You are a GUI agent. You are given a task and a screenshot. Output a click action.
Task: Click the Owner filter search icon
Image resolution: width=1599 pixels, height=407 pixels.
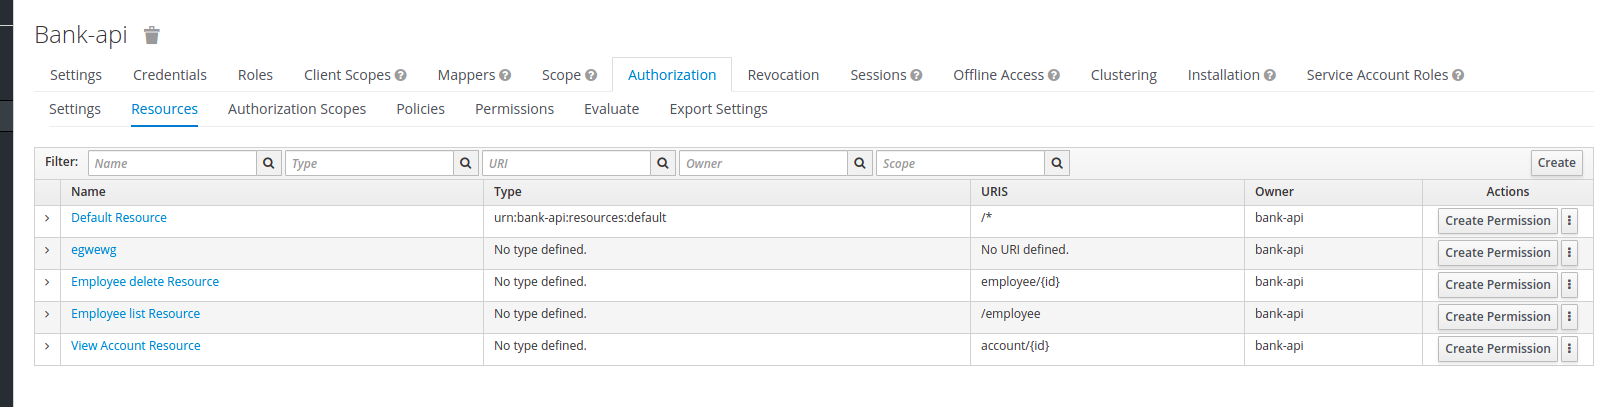pyautogui.click(x=859, y=163)
